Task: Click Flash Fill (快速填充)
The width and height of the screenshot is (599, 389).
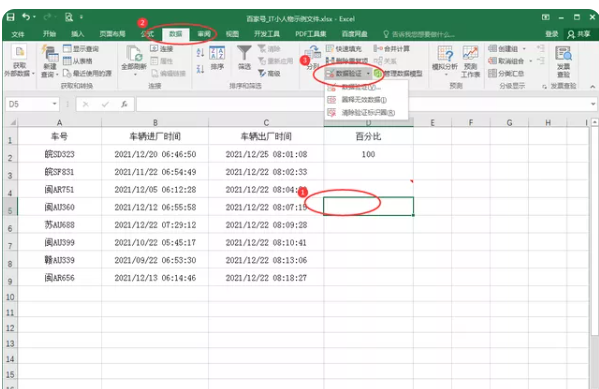Action: 343,49
